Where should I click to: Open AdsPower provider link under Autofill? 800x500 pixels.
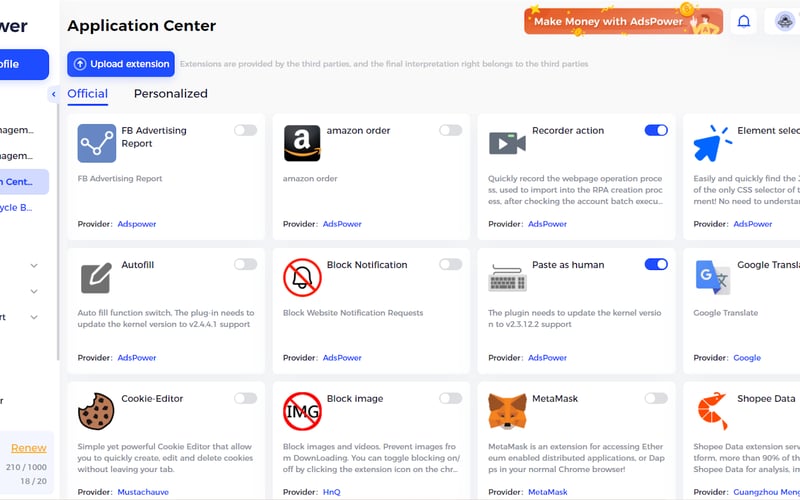point(137,358)
